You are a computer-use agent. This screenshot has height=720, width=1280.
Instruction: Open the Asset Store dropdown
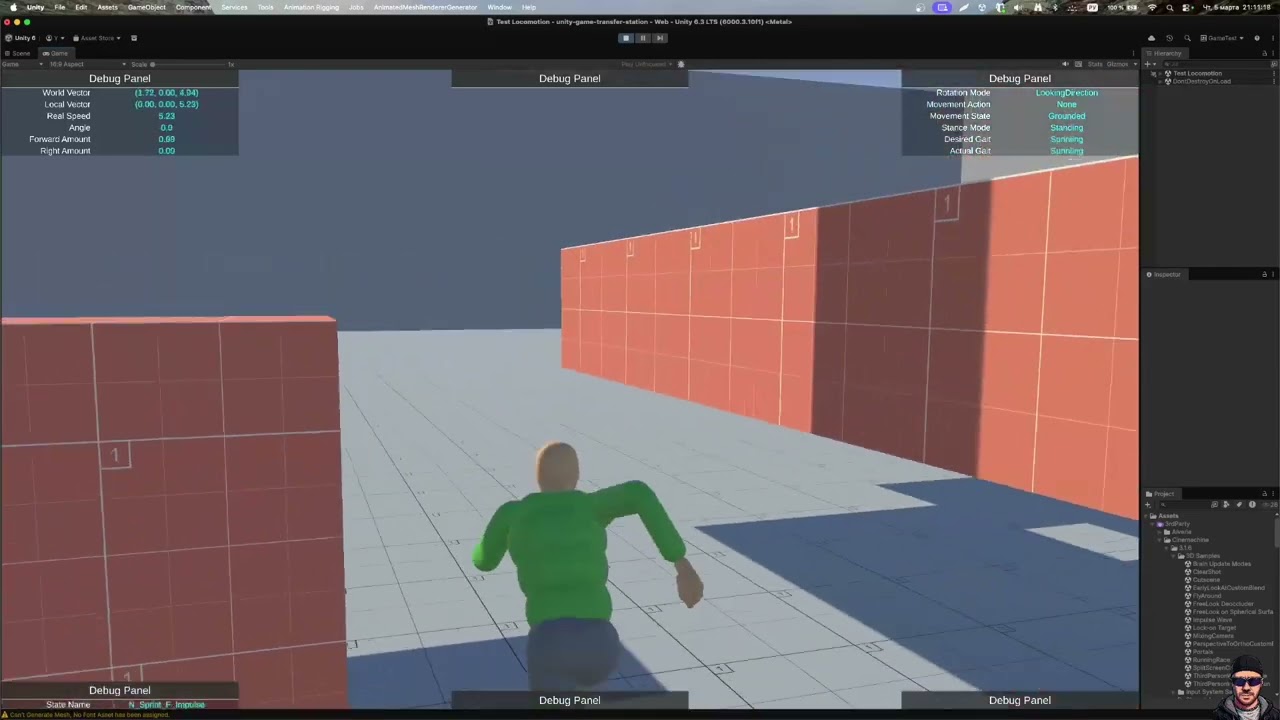point(97,38)
